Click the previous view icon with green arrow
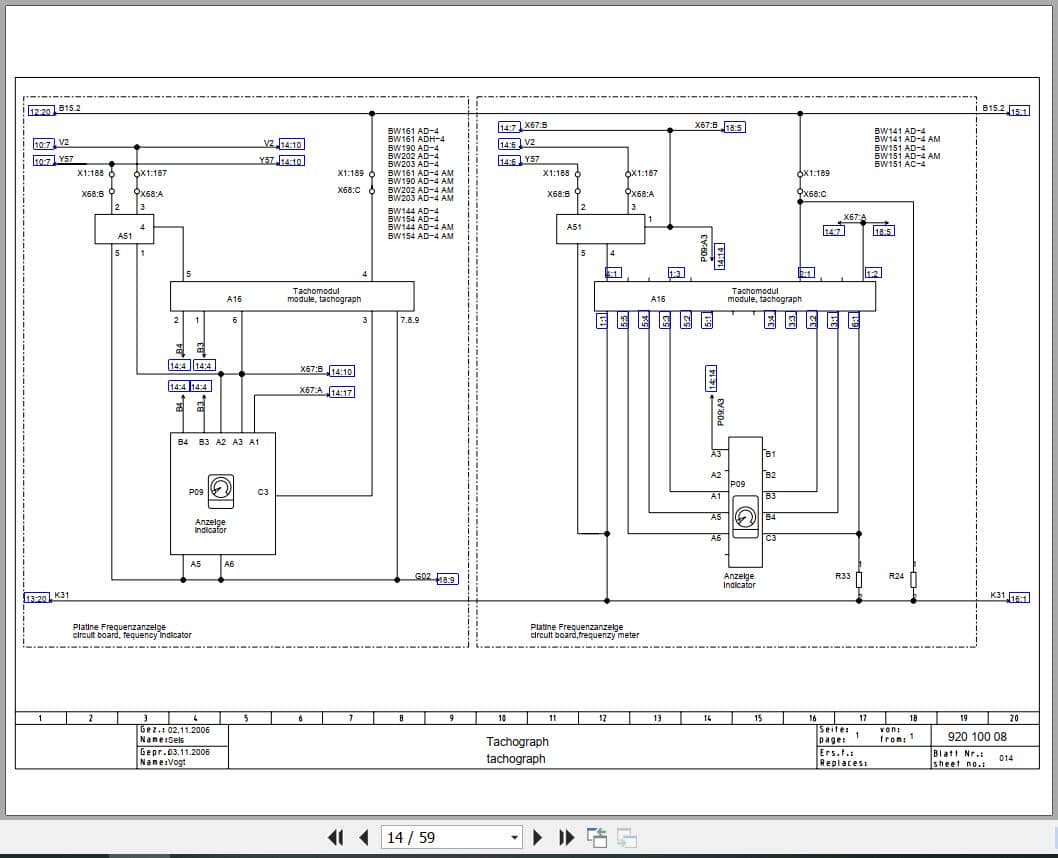The width and height of the screenshot is (1058, 858). [596, 838]
